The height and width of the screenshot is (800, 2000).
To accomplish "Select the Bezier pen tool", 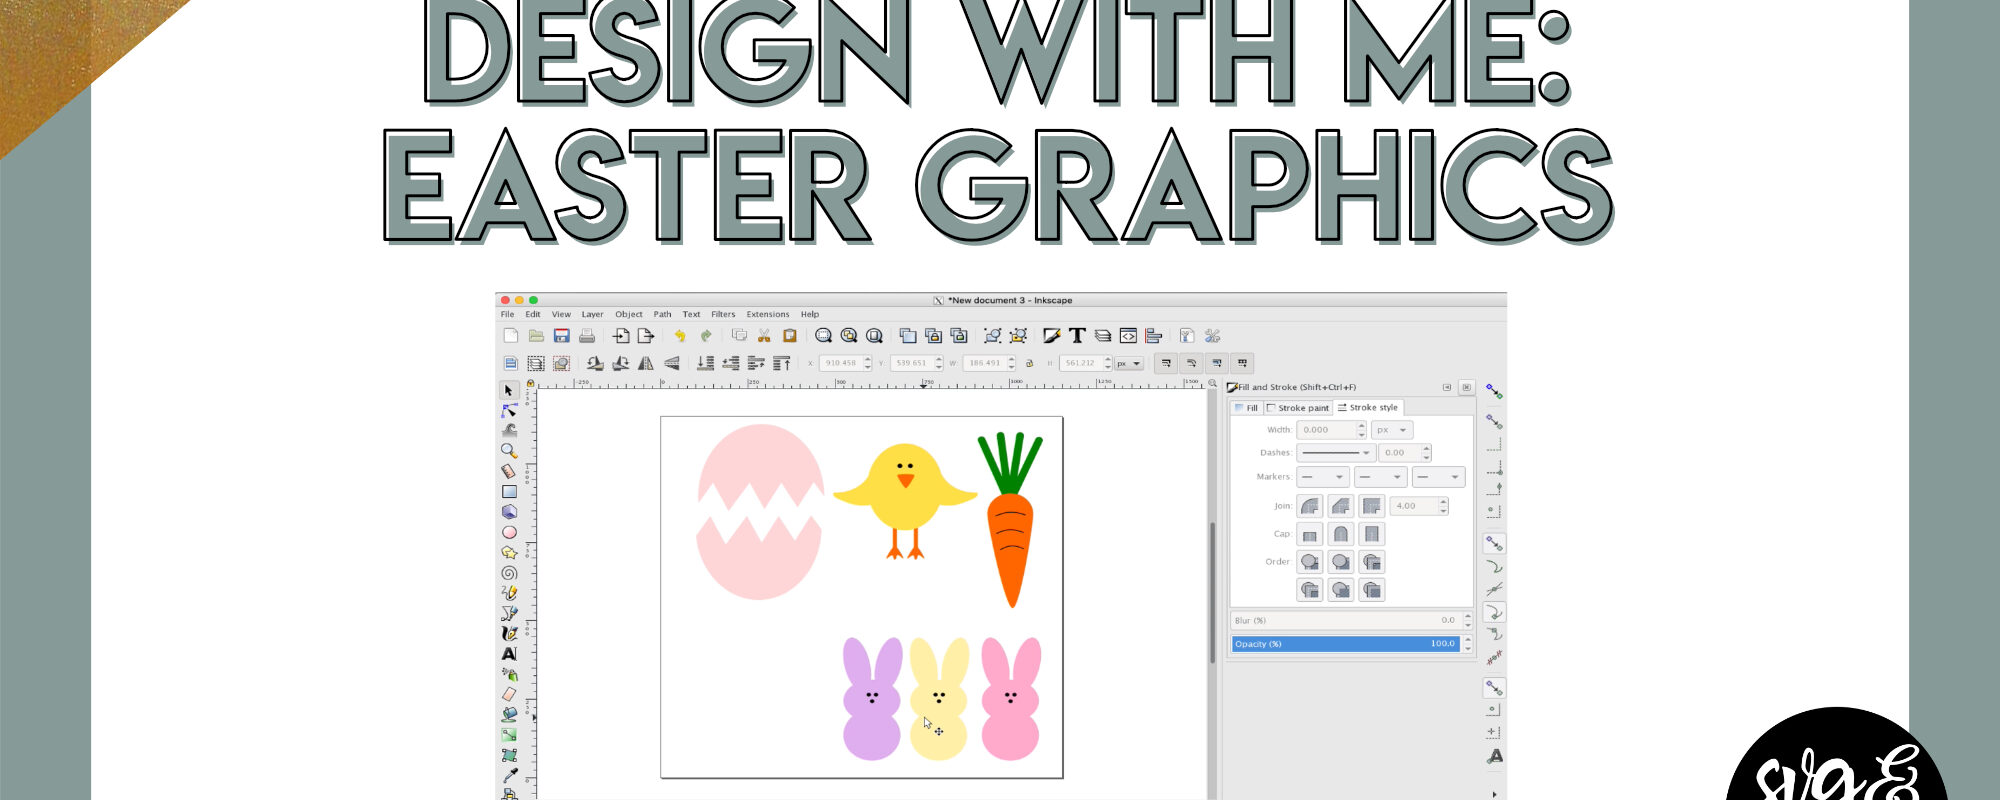I will coord(509,613).
